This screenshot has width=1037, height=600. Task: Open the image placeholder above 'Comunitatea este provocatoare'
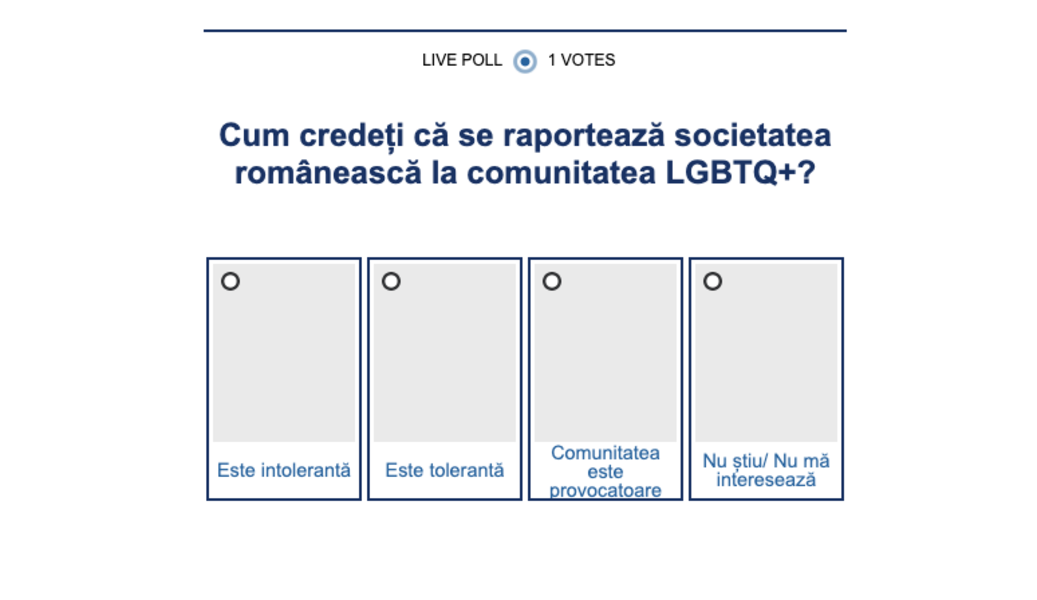(605, 360)
